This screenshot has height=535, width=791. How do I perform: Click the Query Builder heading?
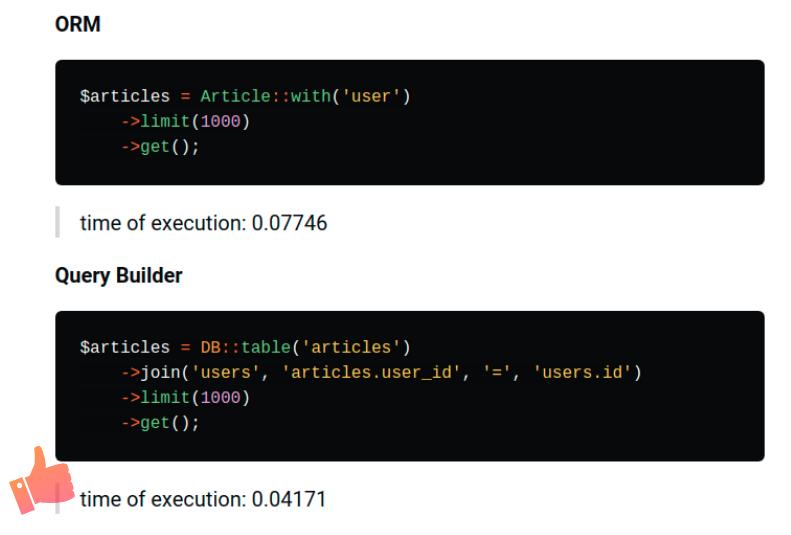coord(119,275)
